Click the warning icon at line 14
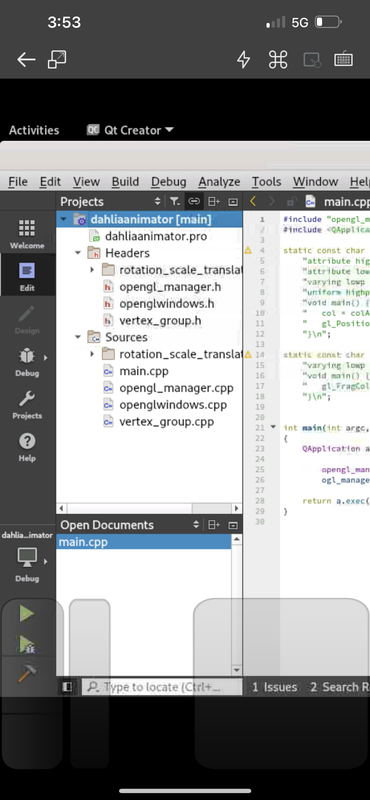Screen dimensions: 370x800 (x=248, y=355)
